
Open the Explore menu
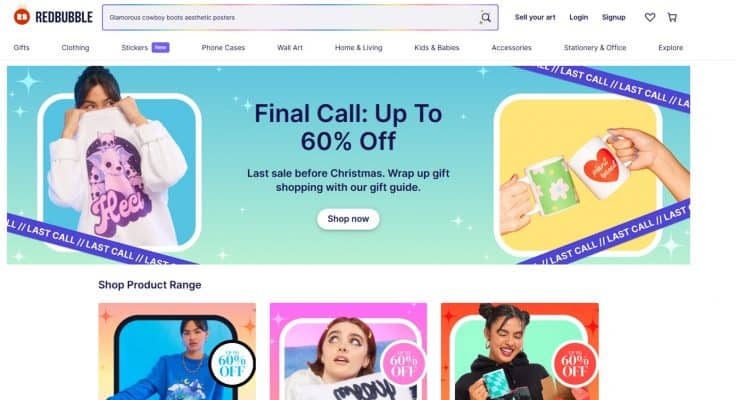tap(671, 47)
